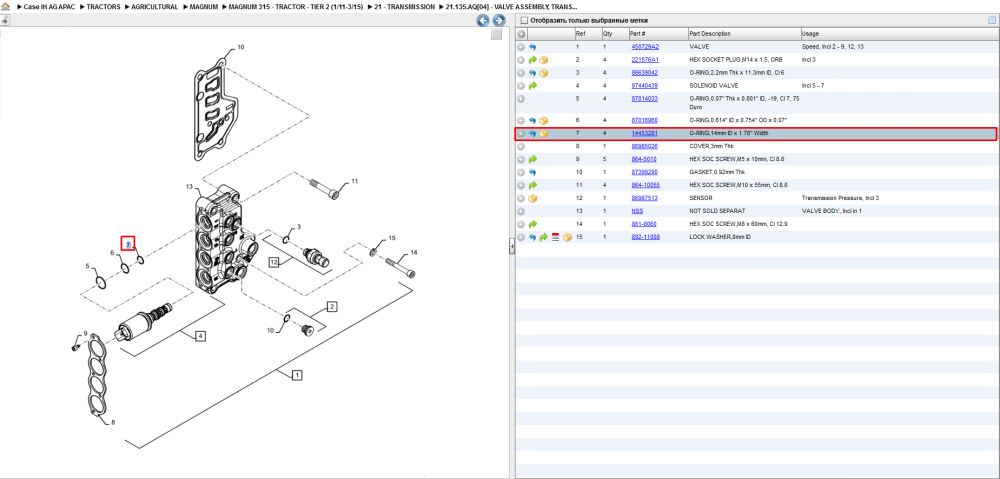Click blue arrow icon in VALVE row

(x=533, y=47)
